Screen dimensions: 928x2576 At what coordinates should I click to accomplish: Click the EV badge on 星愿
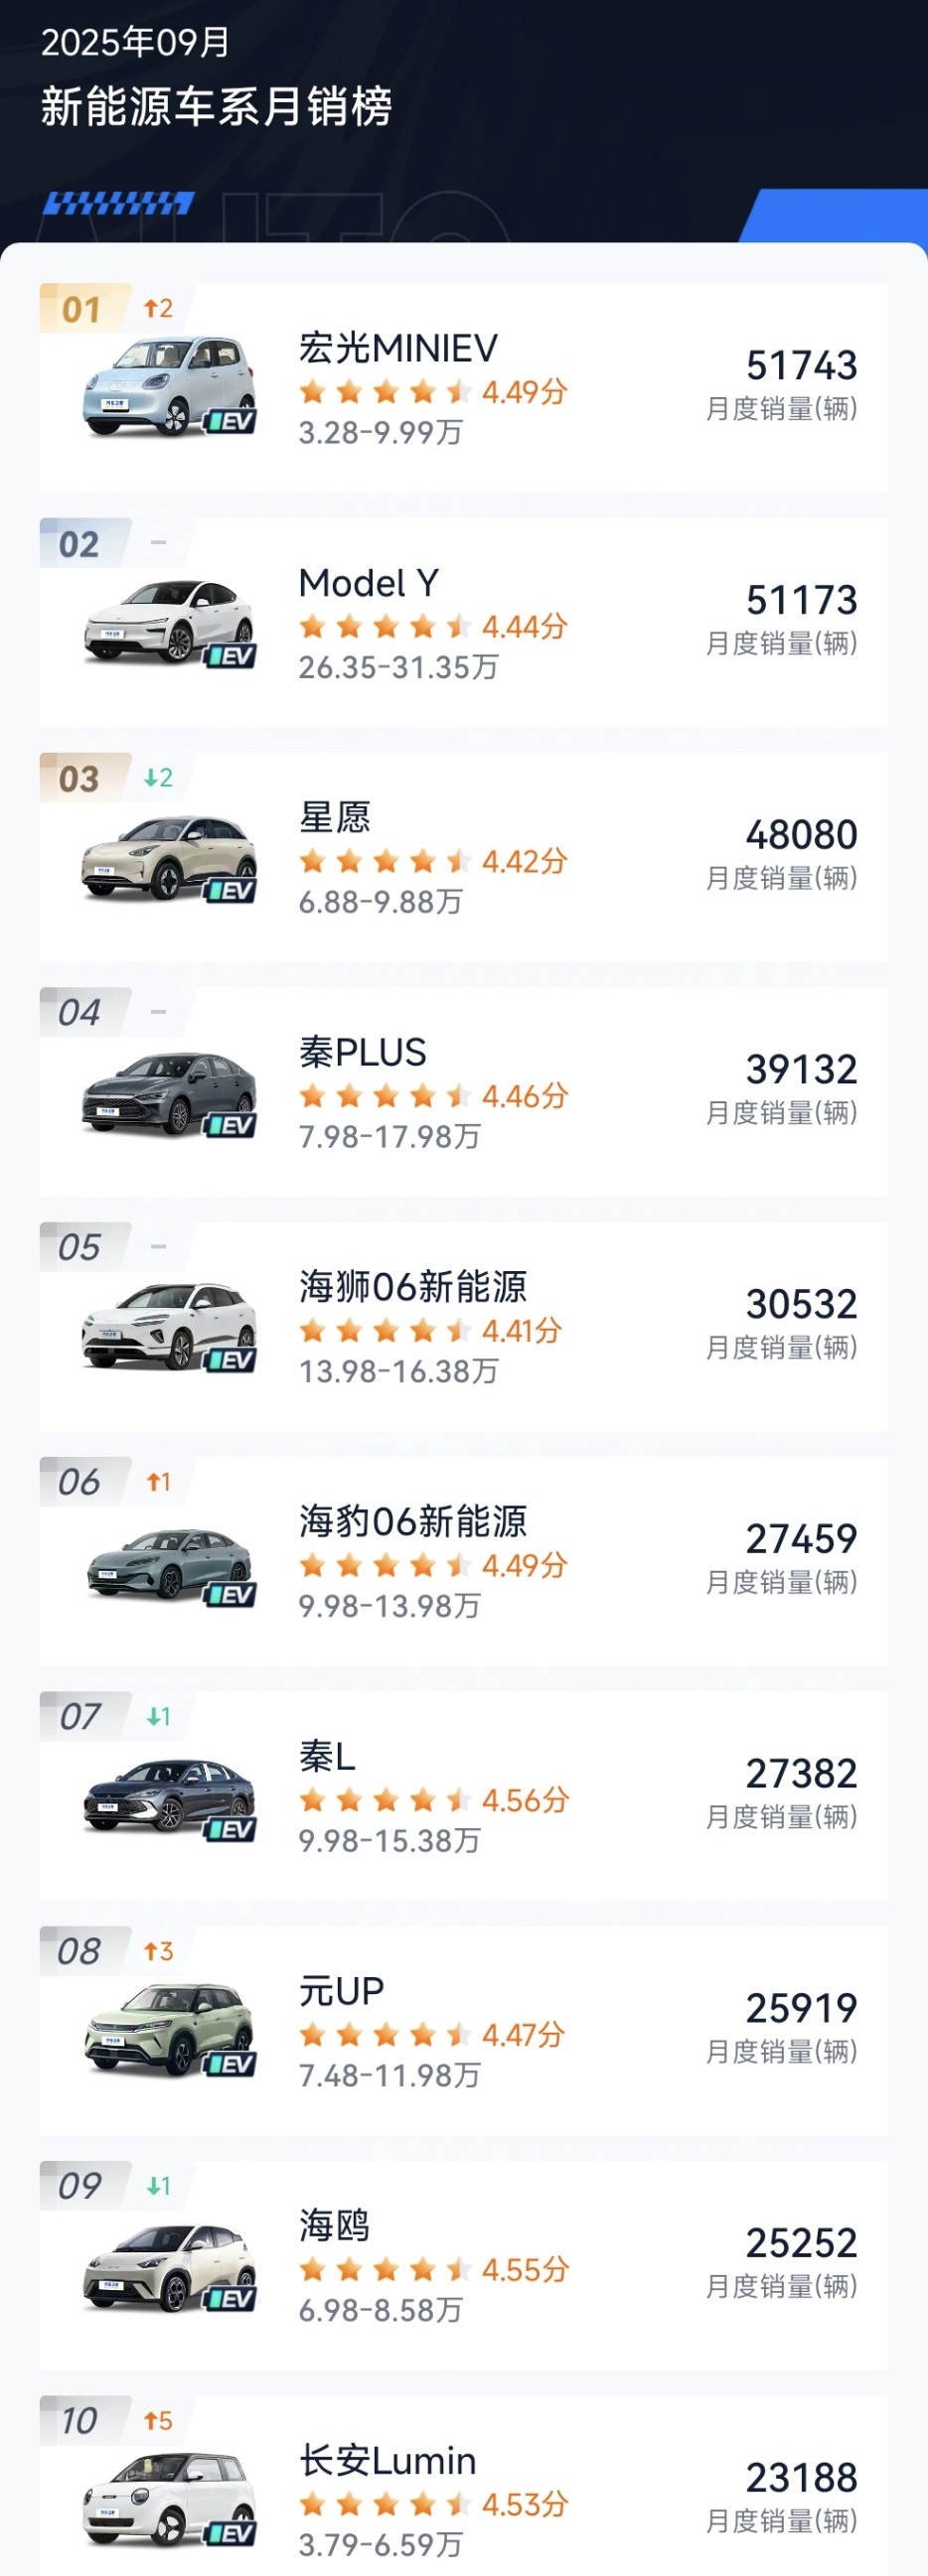(x=231, y=891)
